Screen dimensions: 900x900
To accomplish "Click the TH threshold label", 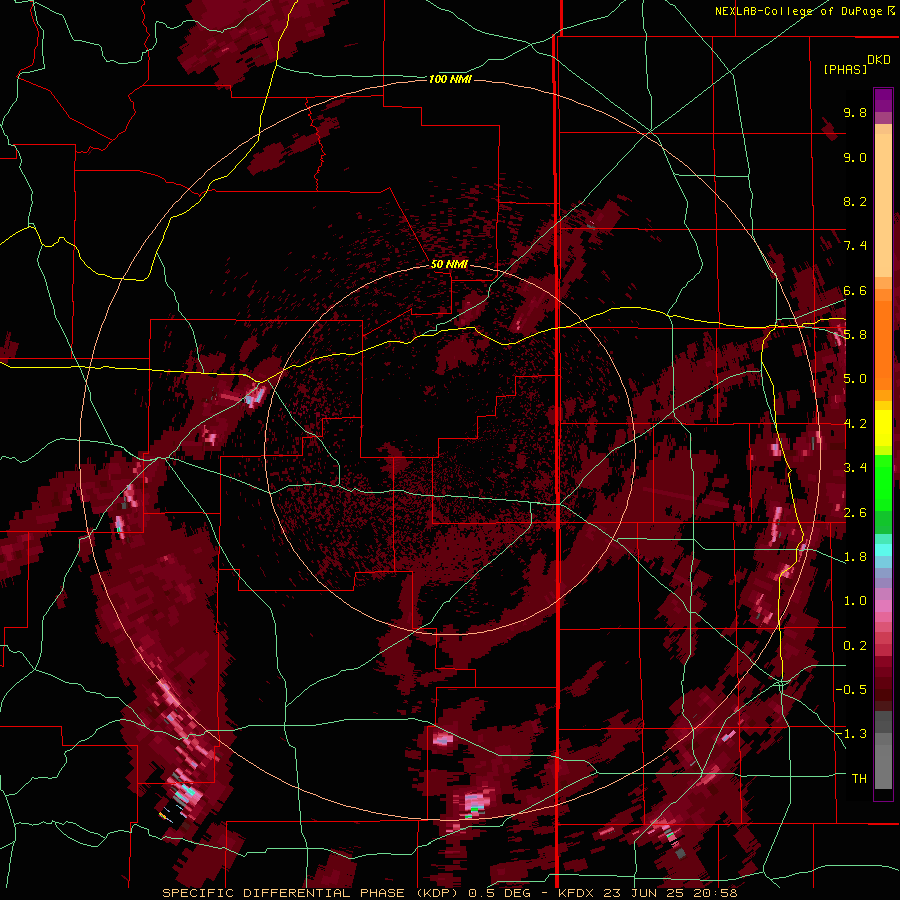I will pos(859,779).
